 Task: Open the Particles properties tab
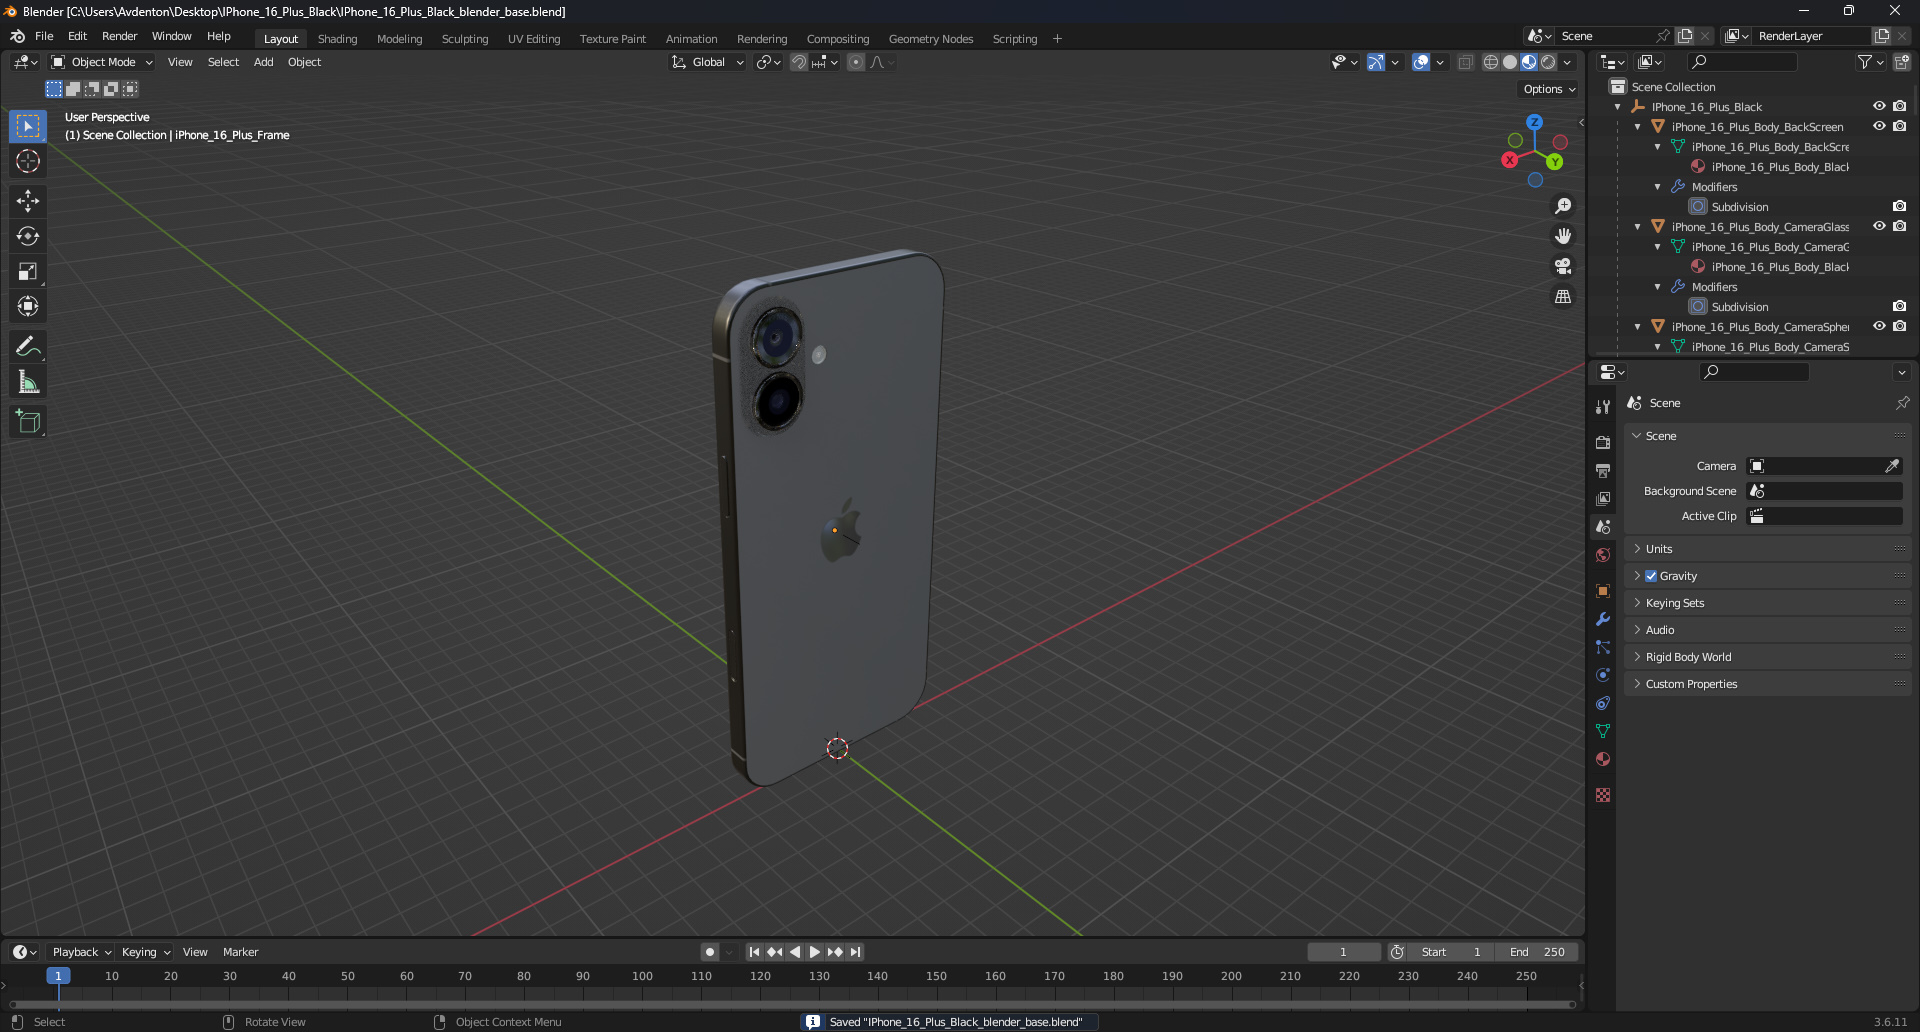(1603, 647)
